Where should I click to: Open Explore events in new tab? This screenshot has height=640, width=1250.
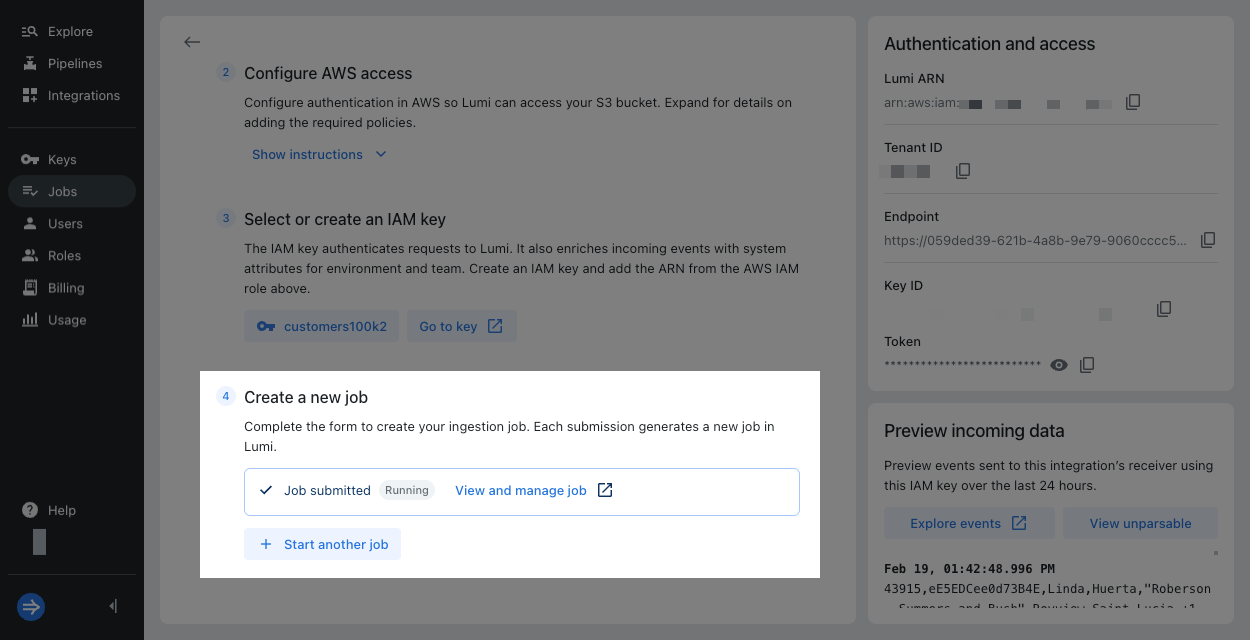click(968, 523)
